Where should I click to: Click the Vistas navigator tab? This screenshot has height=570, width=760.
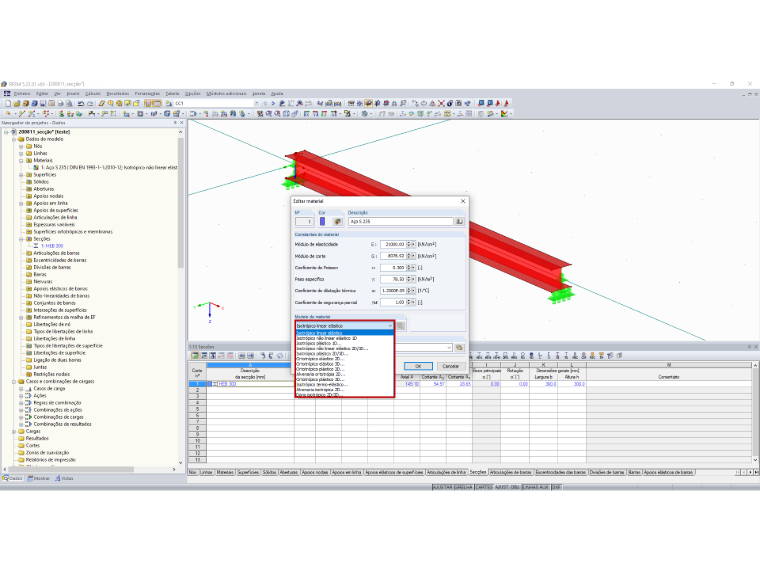(x=64, y=478)
